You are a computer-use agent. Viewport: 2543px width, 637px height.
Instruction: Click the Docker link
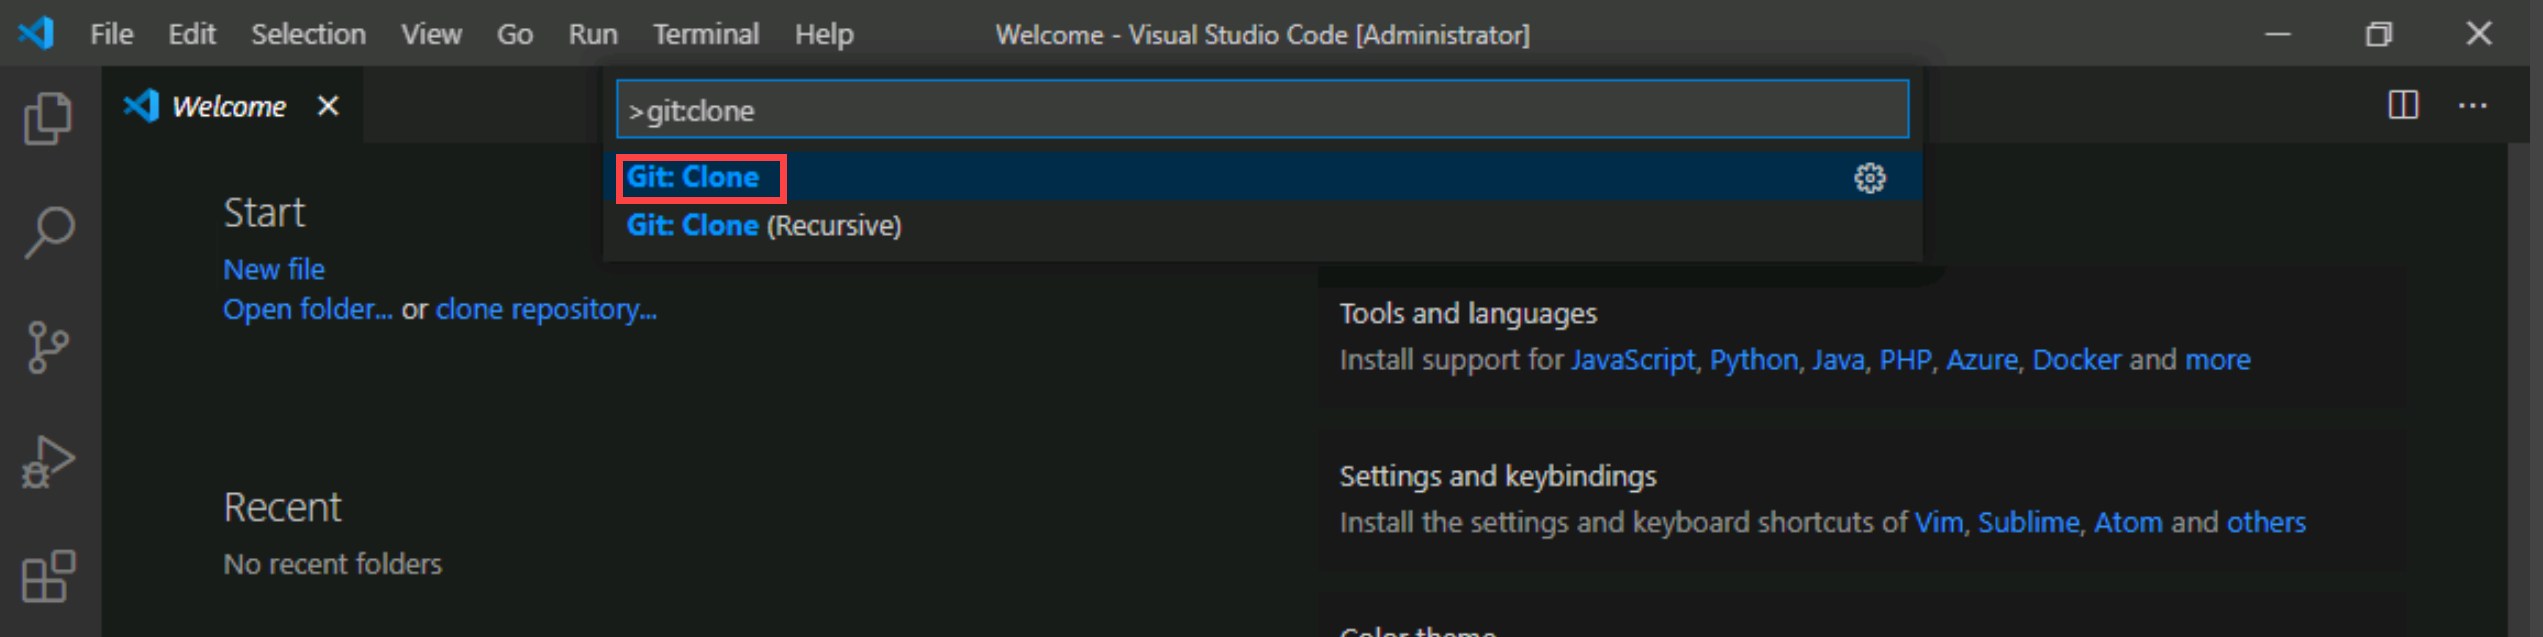pos(2076,359)
